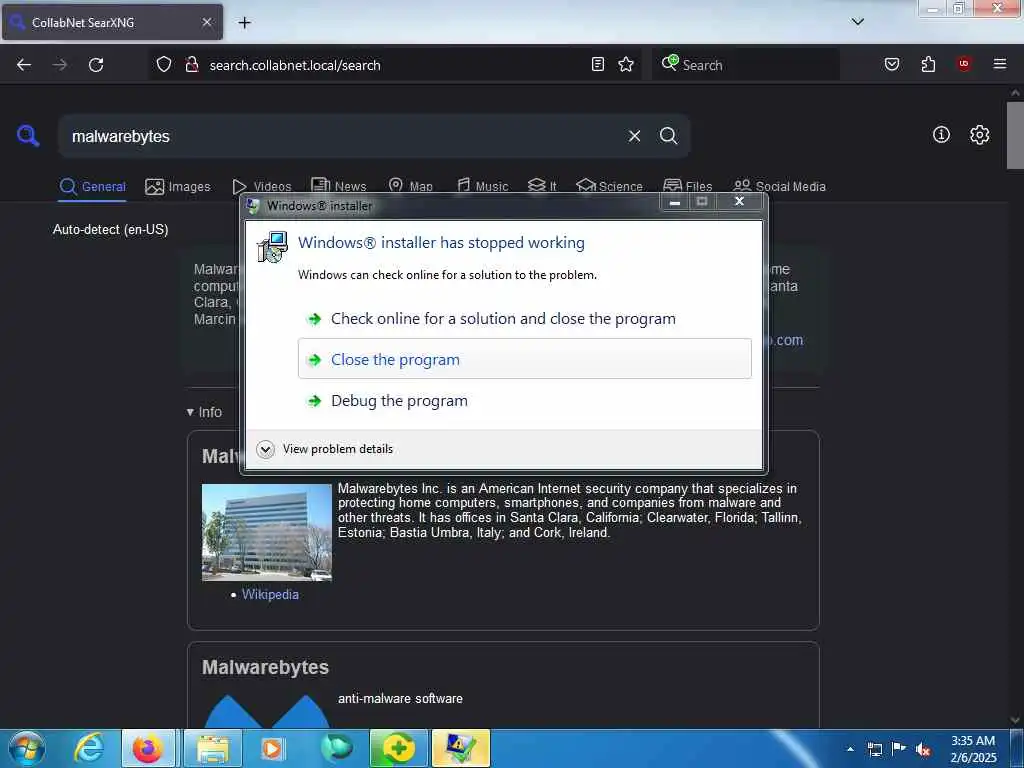Switch to the Images search tab
The width and height of the screenshot is (1024, 768).
pos(178,187)
